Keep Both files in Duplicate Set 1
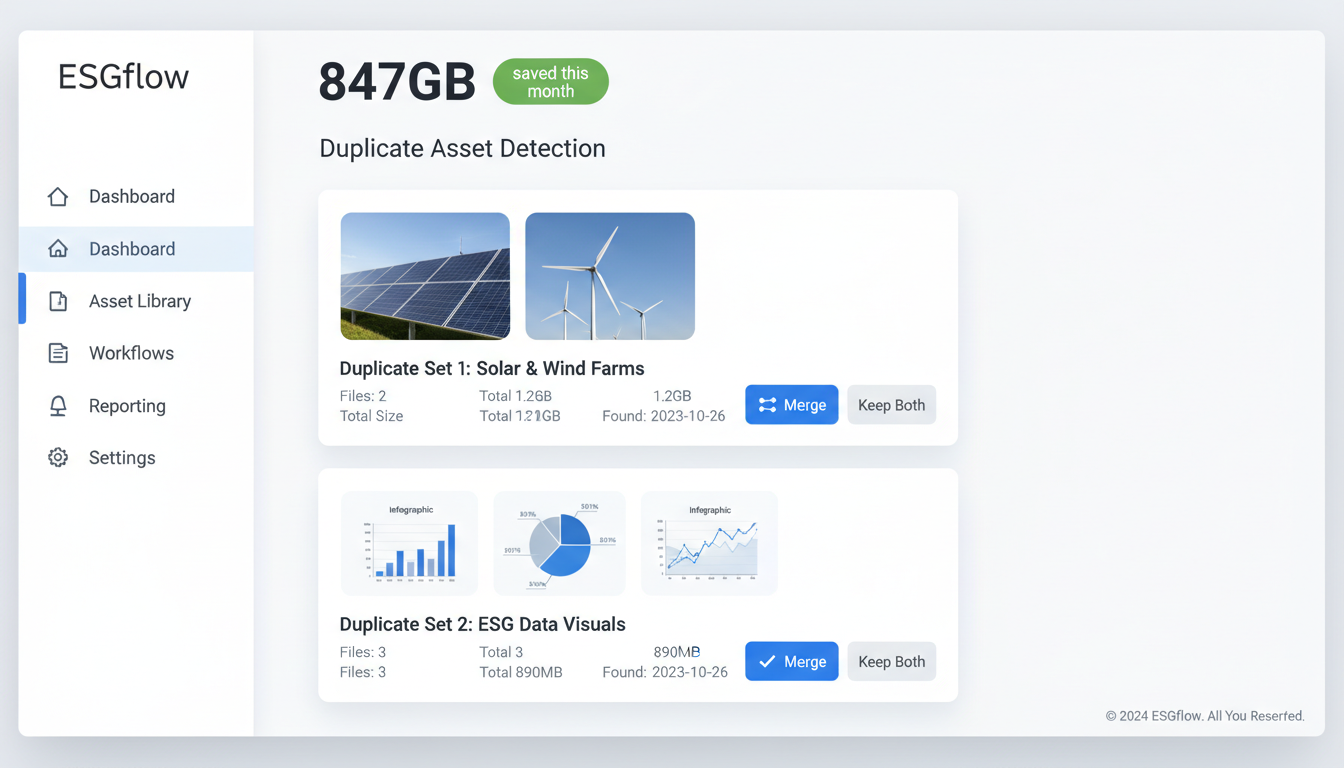Viewport: 1344px width, 768px height. [x=891, y=405]
